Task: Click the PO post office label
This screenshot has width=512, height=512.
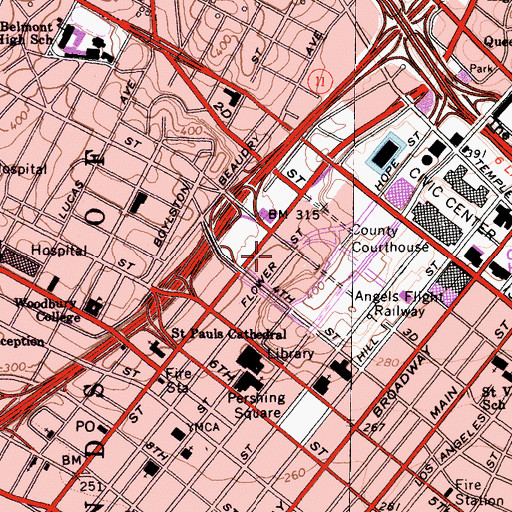Action: pyautogui.click(x=86, y=426)
